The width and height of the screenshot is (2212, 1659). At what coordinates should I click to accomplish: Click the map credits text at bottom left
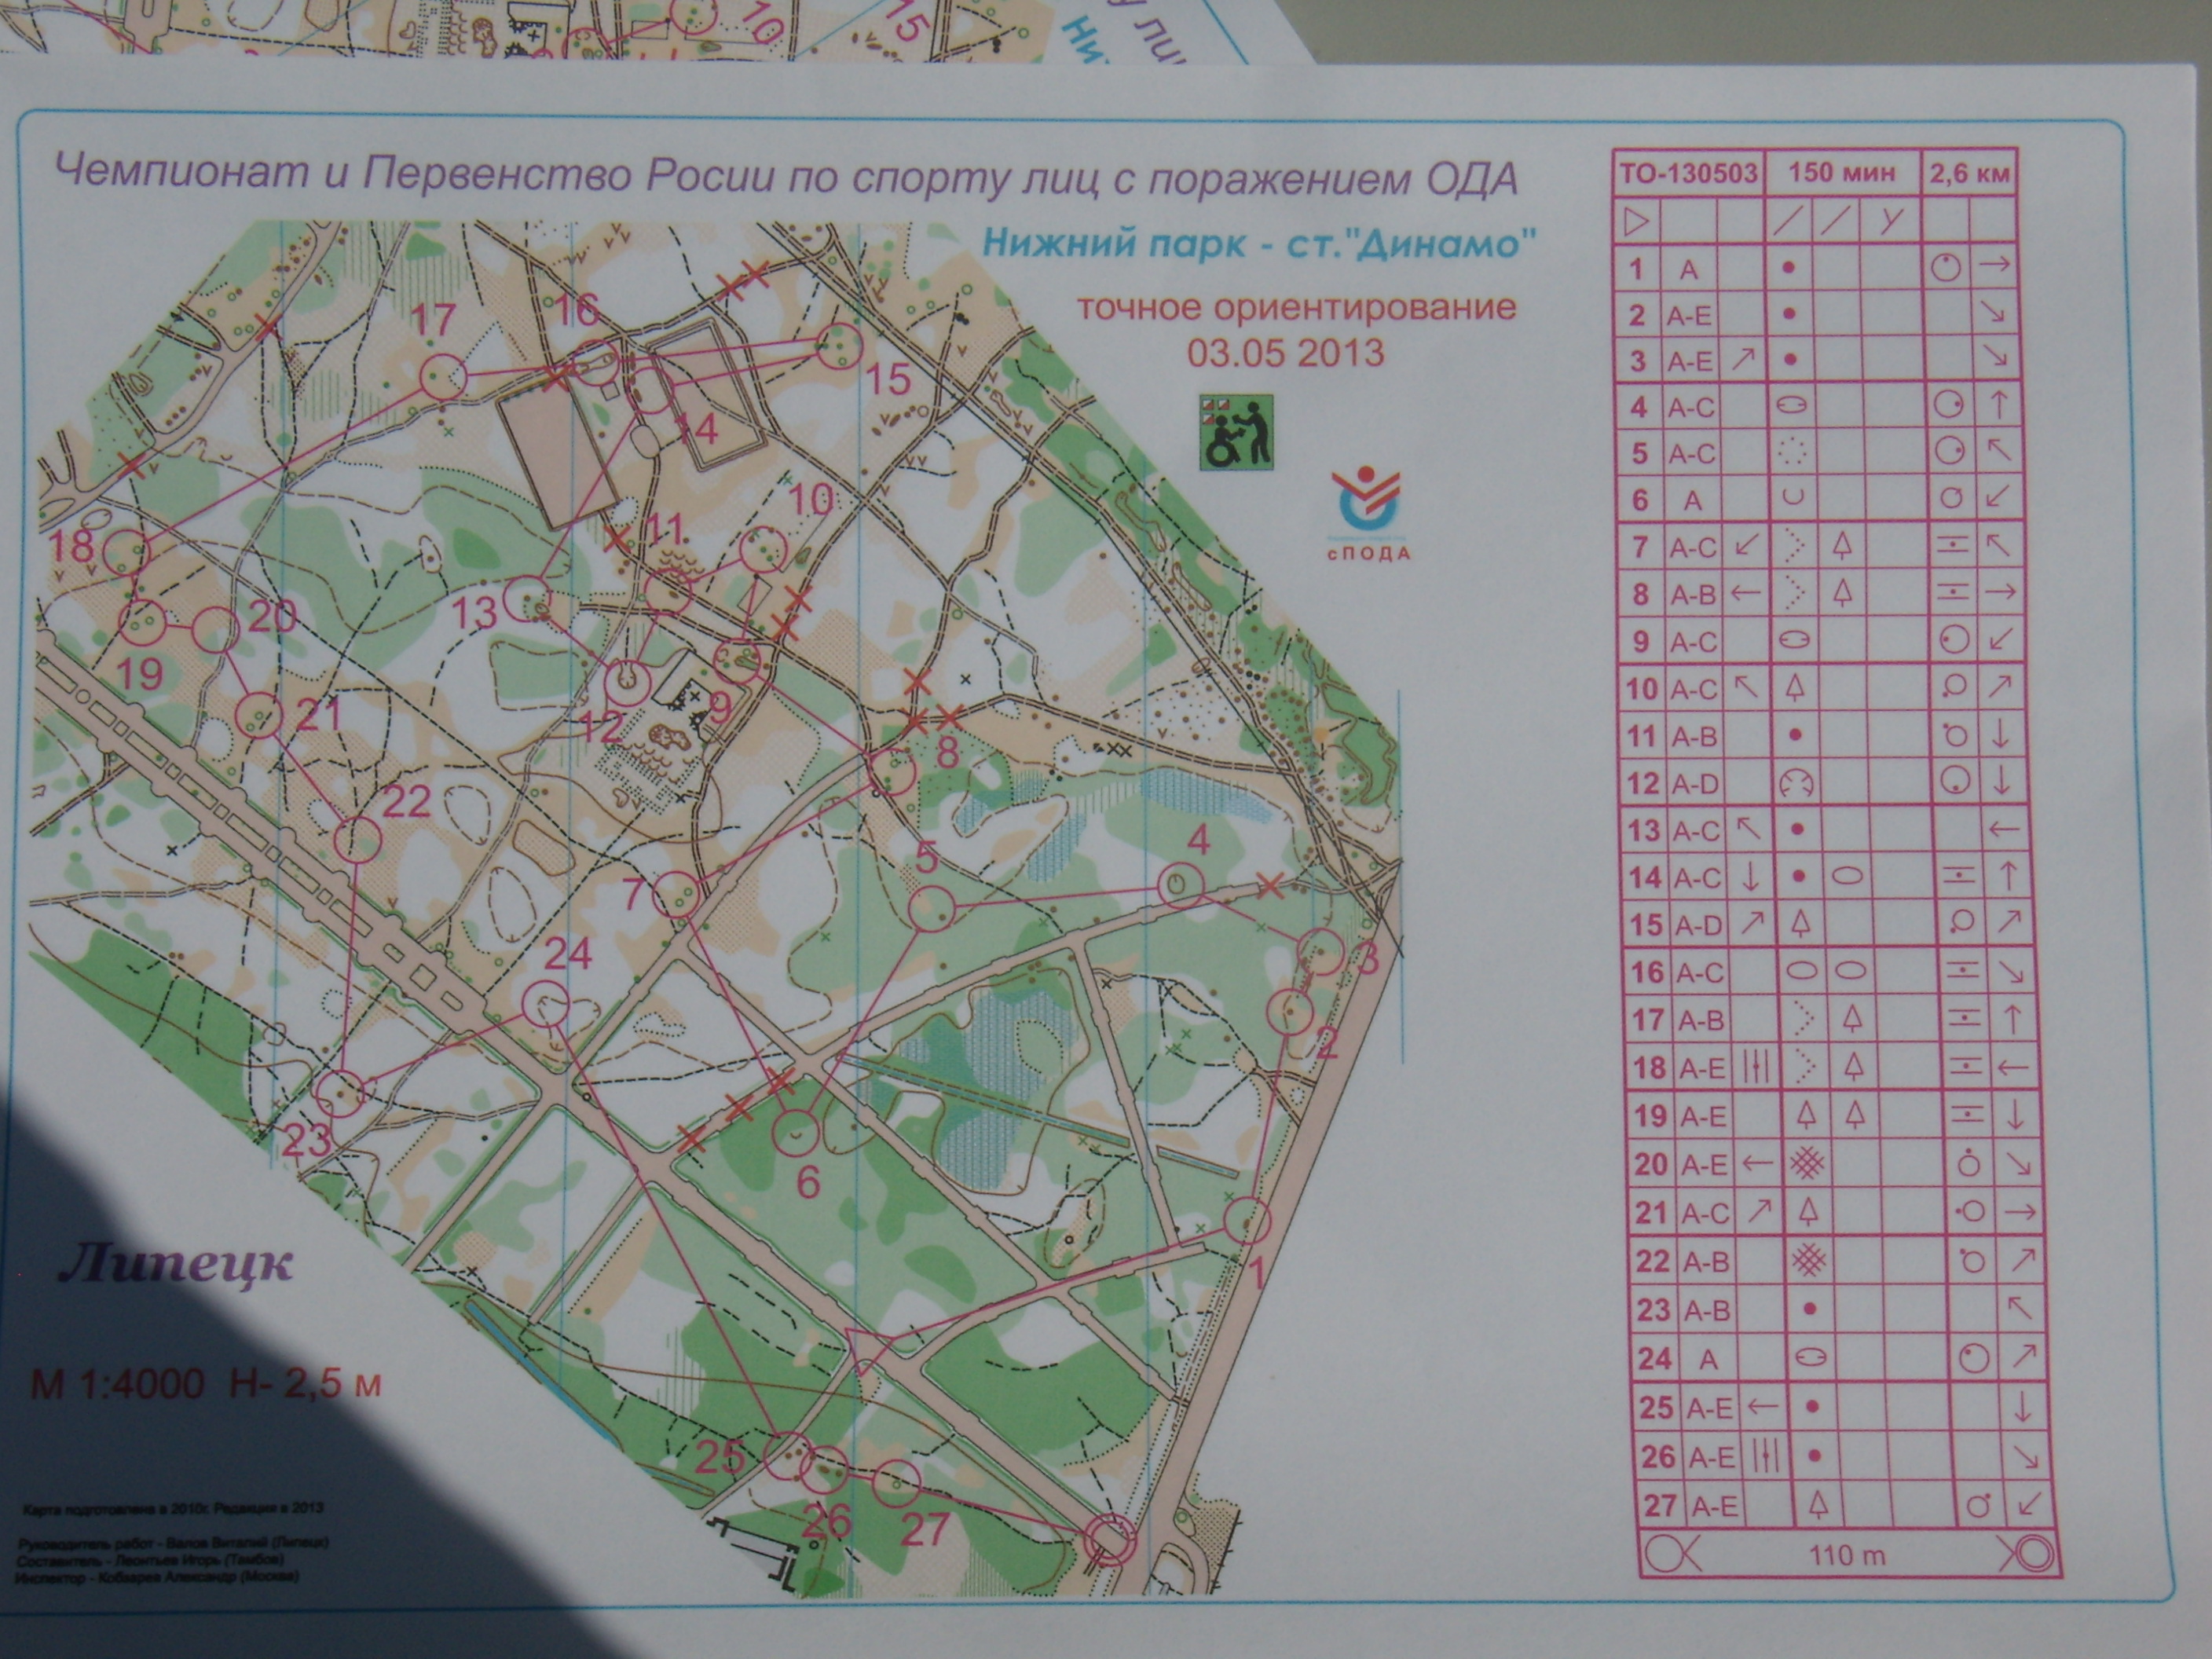pyautogui.click(x=174, y=1541)
